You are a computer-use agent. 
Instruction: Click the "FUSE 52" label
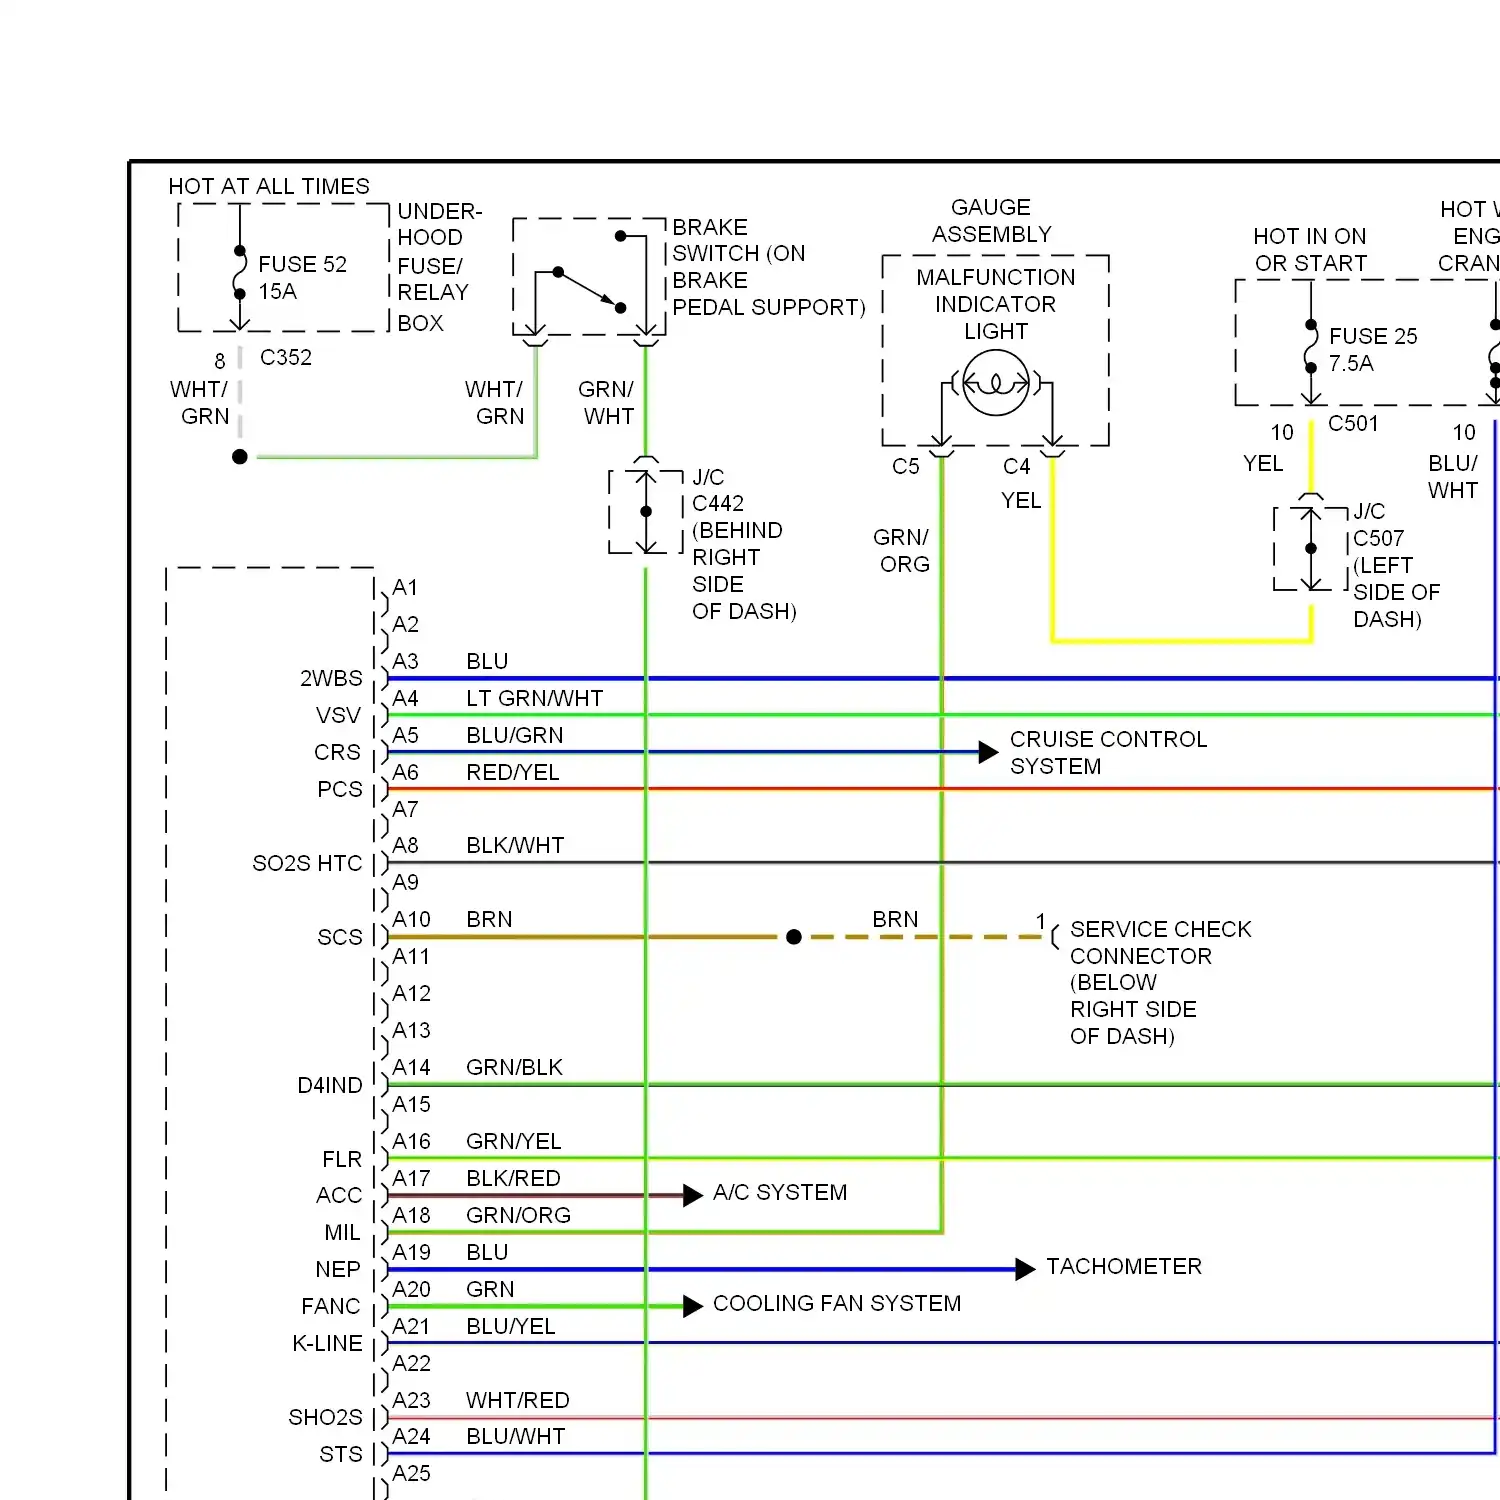[303, 264]
